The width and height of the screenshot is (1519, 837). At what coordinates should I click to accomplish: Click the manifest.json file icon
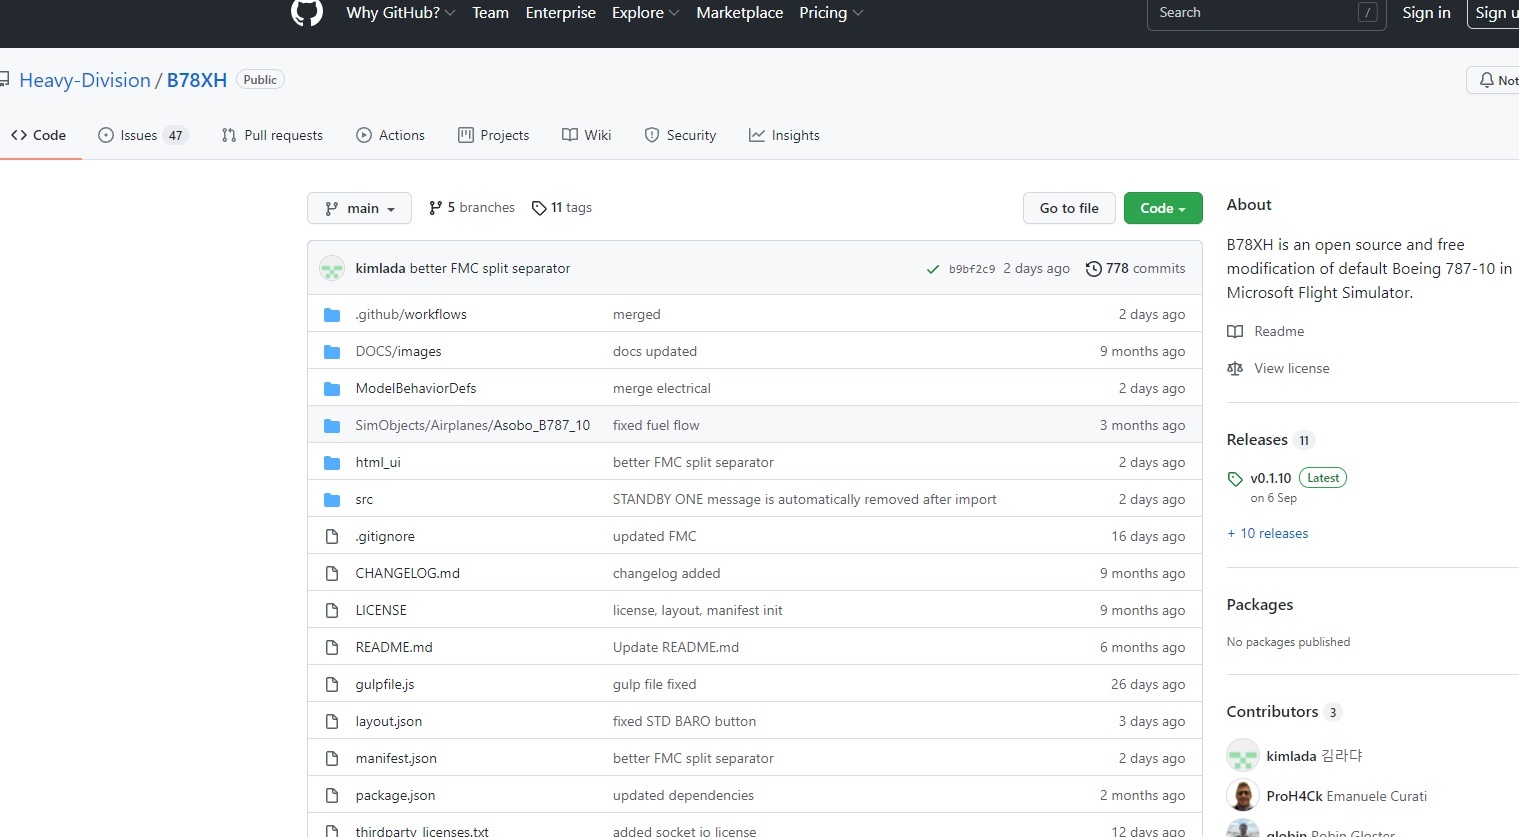332,759
